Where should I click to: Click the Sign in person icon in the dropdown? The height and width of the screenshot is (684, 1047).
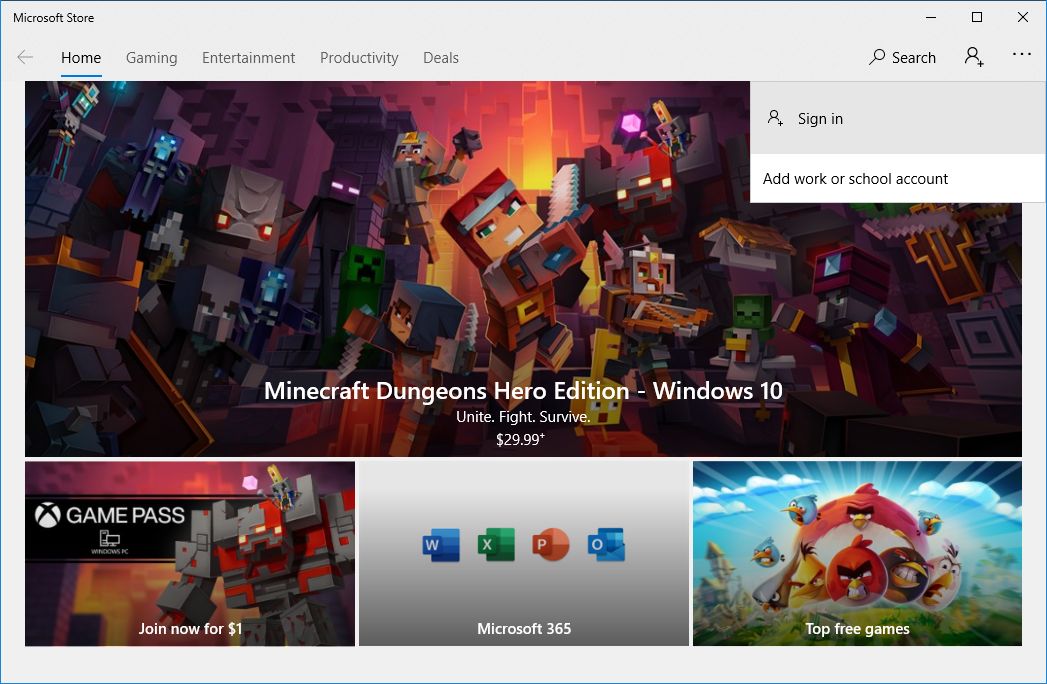pyautogui.click(x=774, y=117)
